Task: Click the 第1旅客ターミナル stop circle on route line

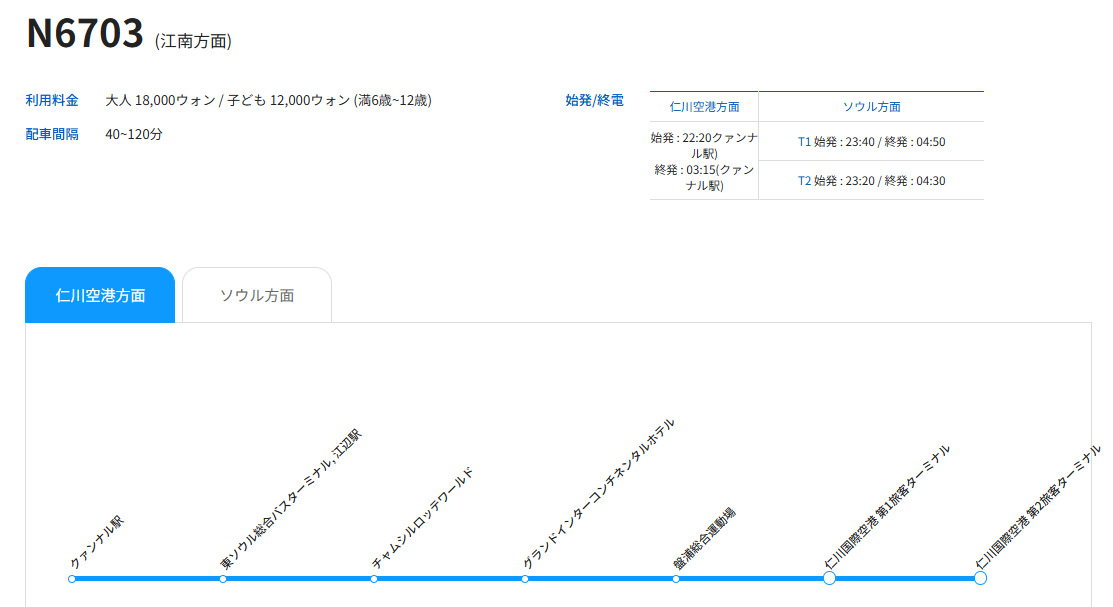Action: (829, 578)
